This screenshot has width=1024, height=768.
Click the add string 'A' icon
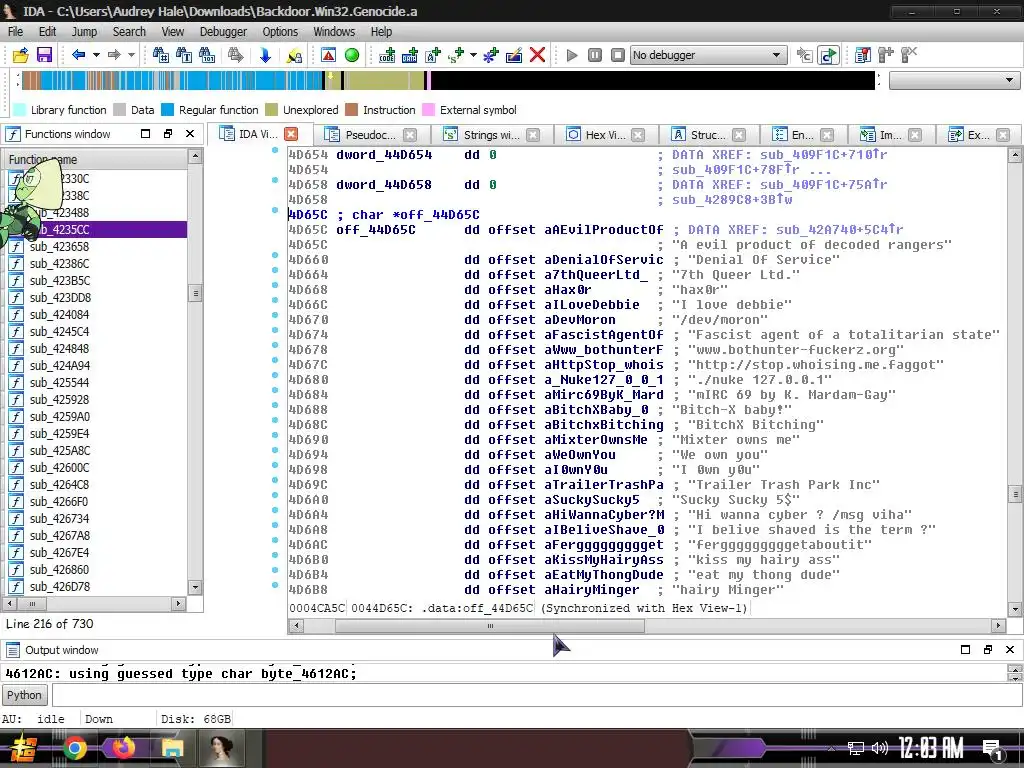(x=433, y=56)
